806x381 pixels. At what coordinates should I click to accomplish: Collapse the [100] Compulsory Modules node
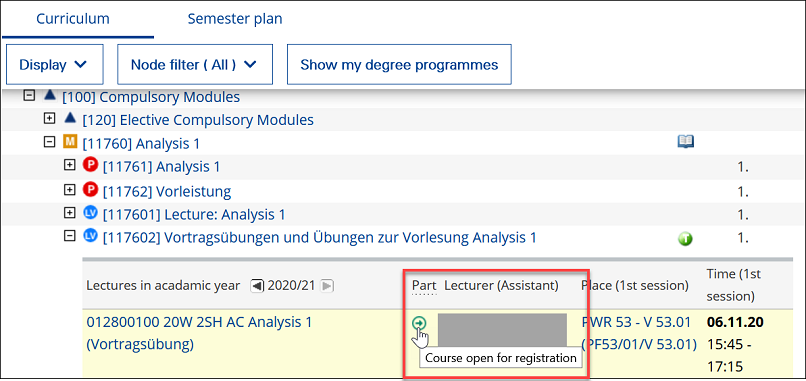click(x=29, y=95)
